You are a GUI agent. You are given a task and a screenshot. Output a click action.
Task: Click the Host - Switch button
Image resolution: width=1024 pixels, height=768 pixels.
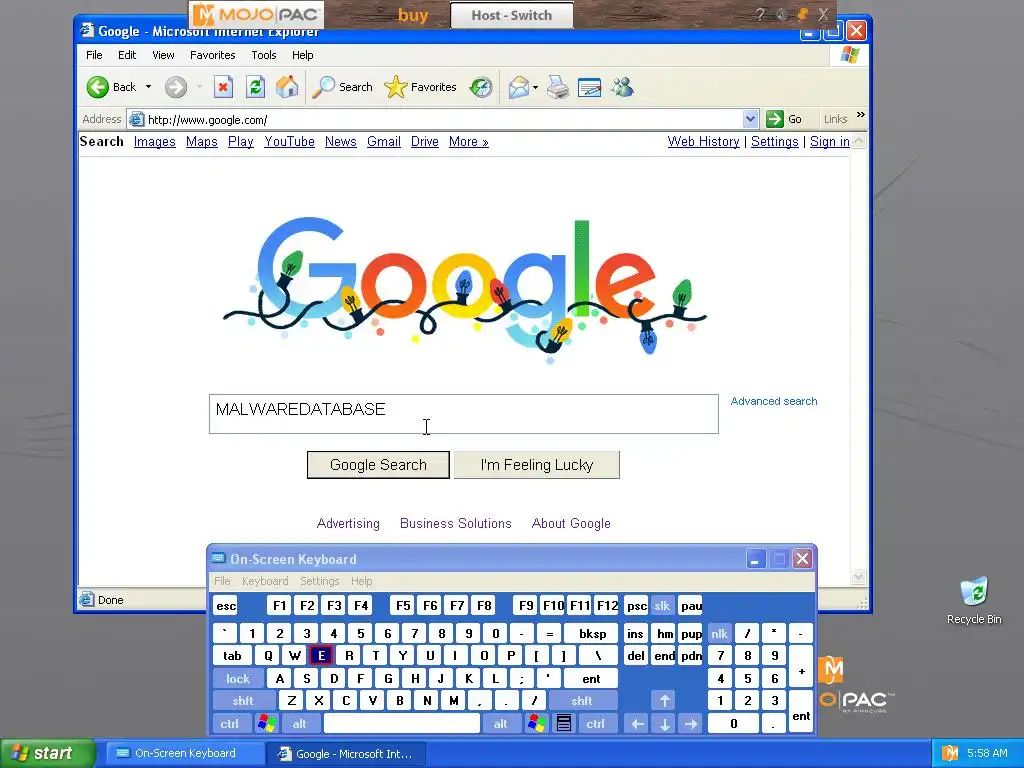point(511,15)
